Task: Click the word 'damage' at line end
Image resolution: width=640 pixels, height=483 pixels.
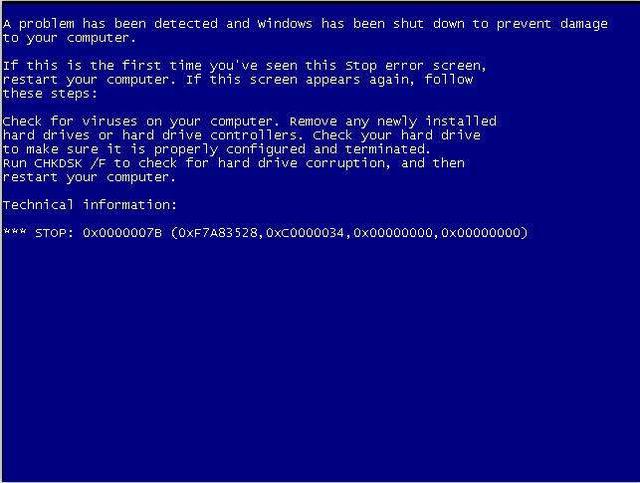Action: [584, 24]
